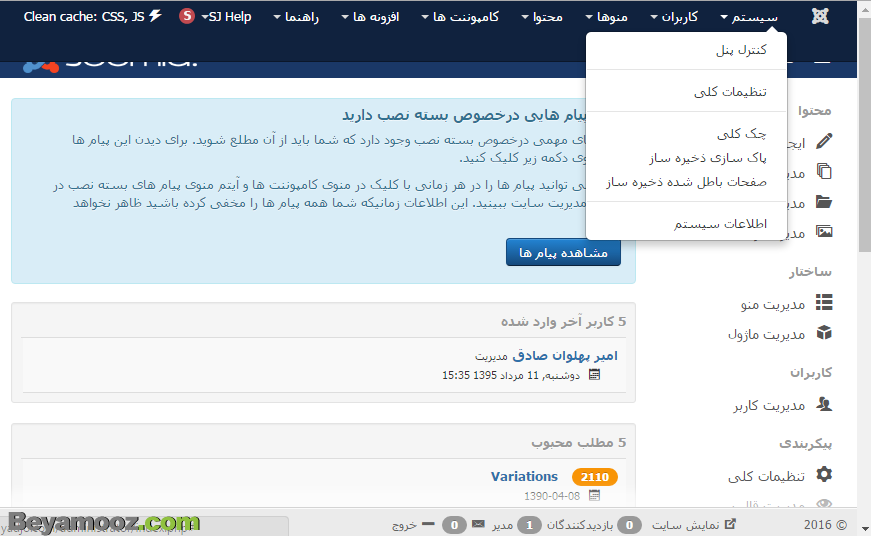Click تنظیمات کلی in sidebar under پیکربندی
This screenshot has width=871, height=536.
767,476
